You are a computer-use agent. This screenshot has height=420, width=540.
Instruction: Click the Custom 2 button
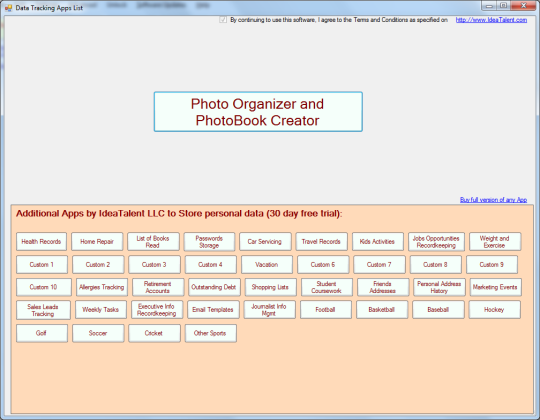[98, 264]
